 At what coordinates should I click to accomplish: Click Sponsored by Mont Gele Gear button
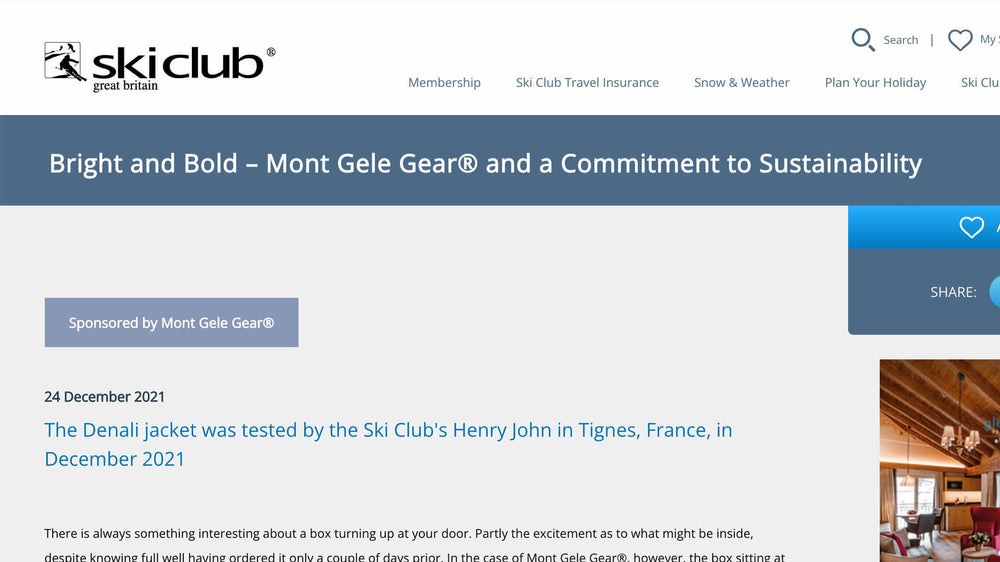[x=171, y=323]
